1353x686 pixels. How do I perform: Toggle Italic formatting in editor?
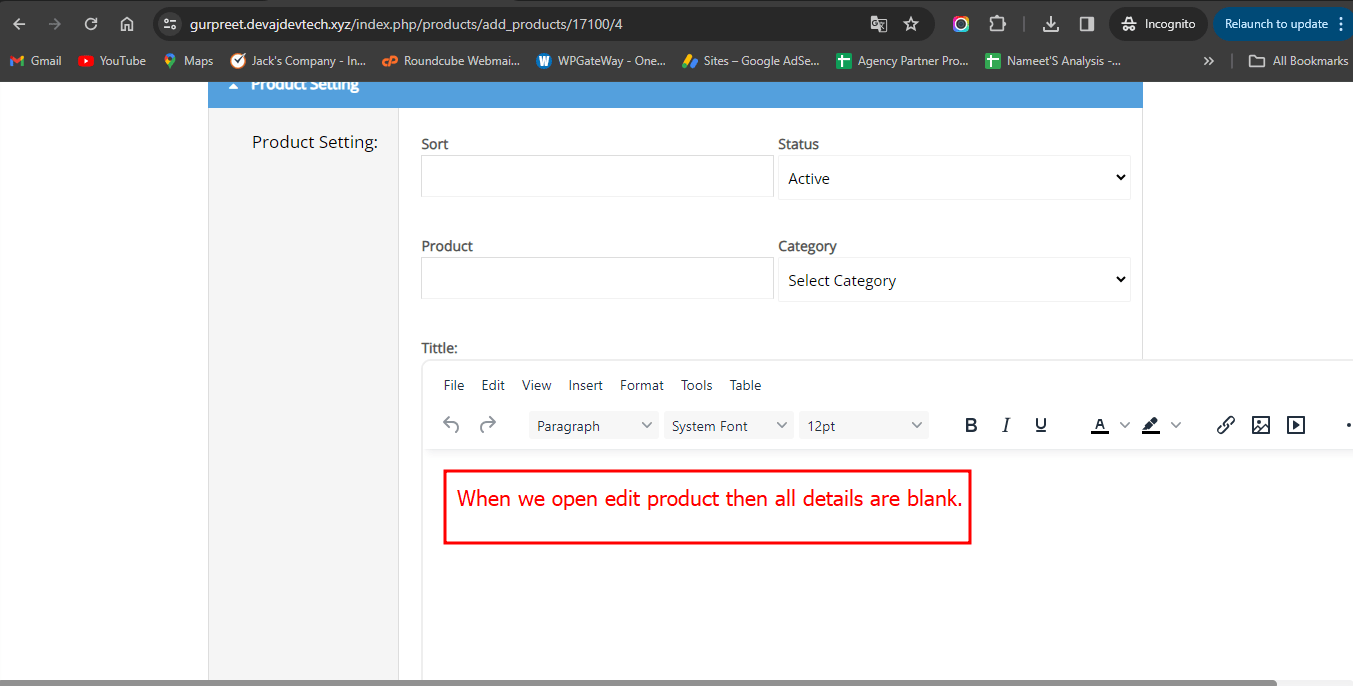pos(1006,425)
